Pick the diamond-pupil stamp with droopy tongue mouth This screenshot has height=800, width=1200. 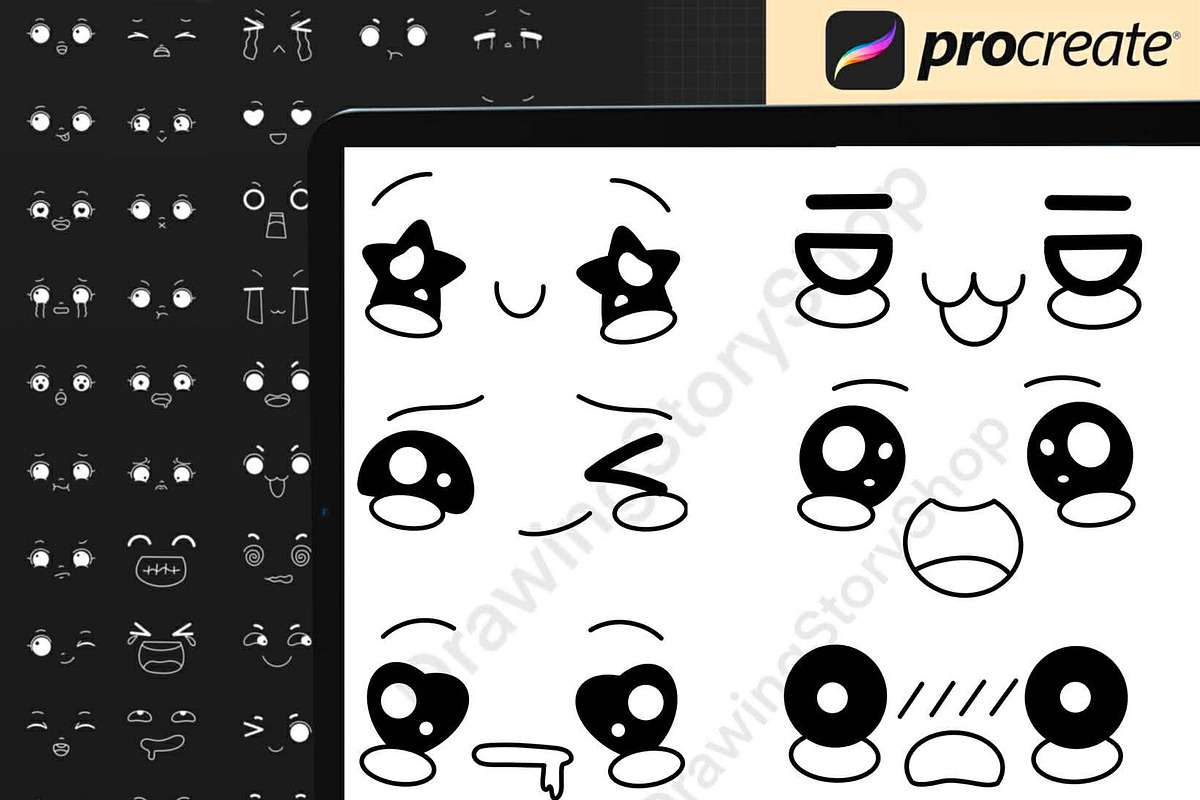click(x=160, y=385)
